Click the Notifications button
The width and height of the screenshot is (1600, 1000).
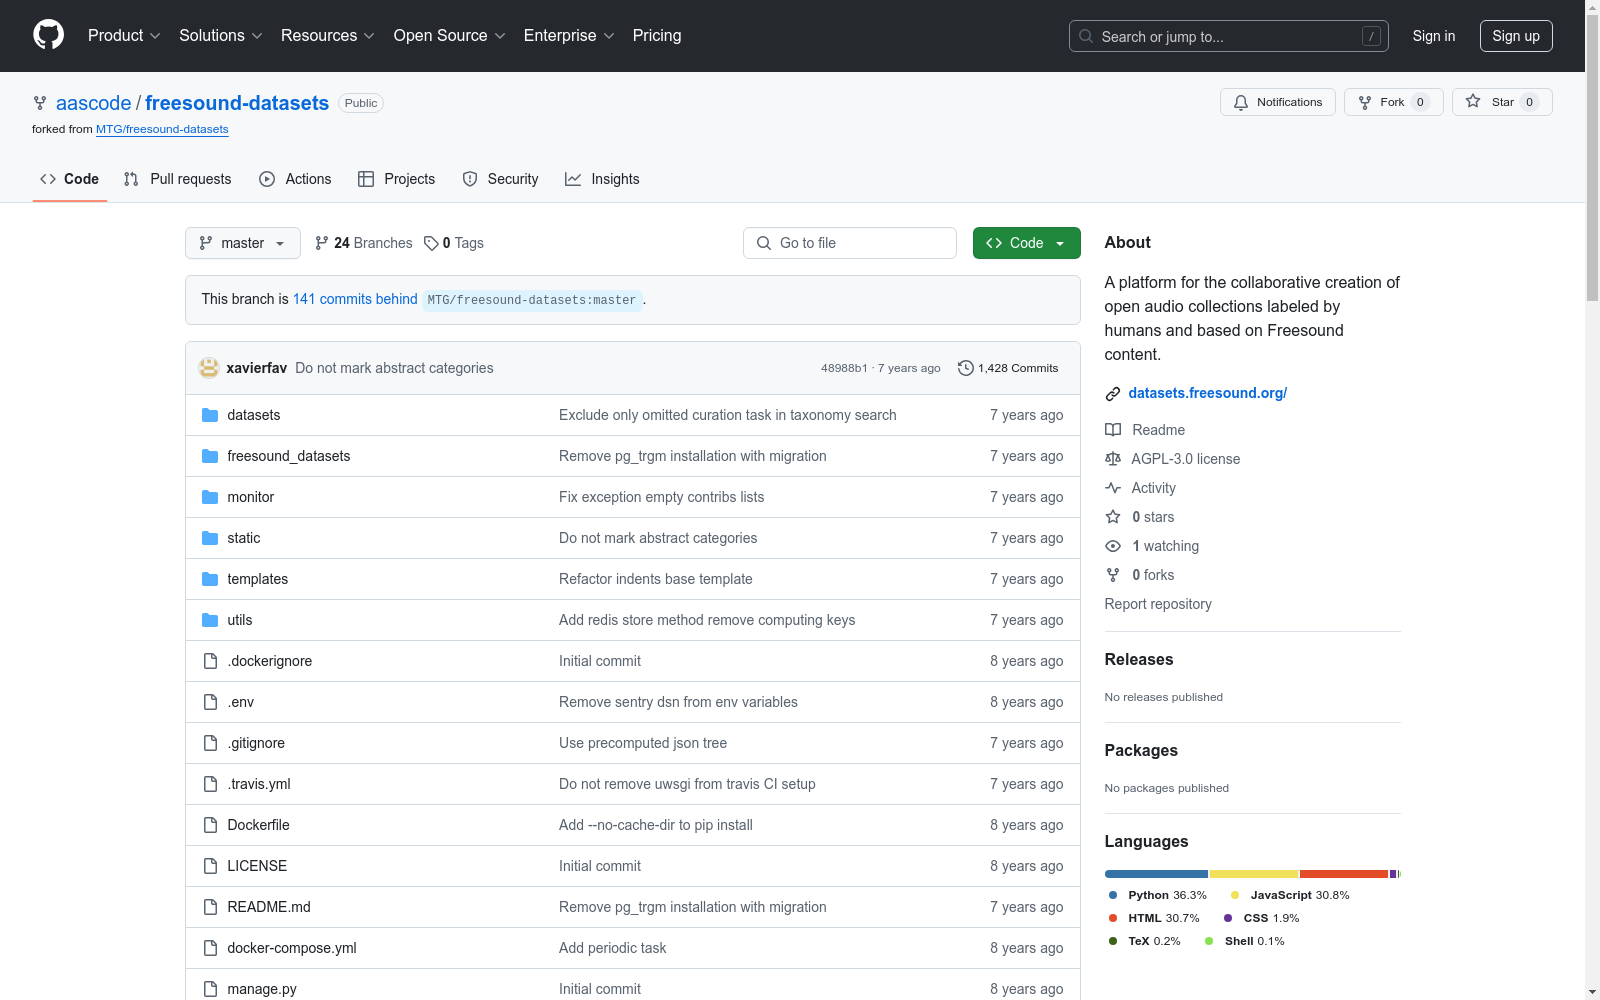1278,102
